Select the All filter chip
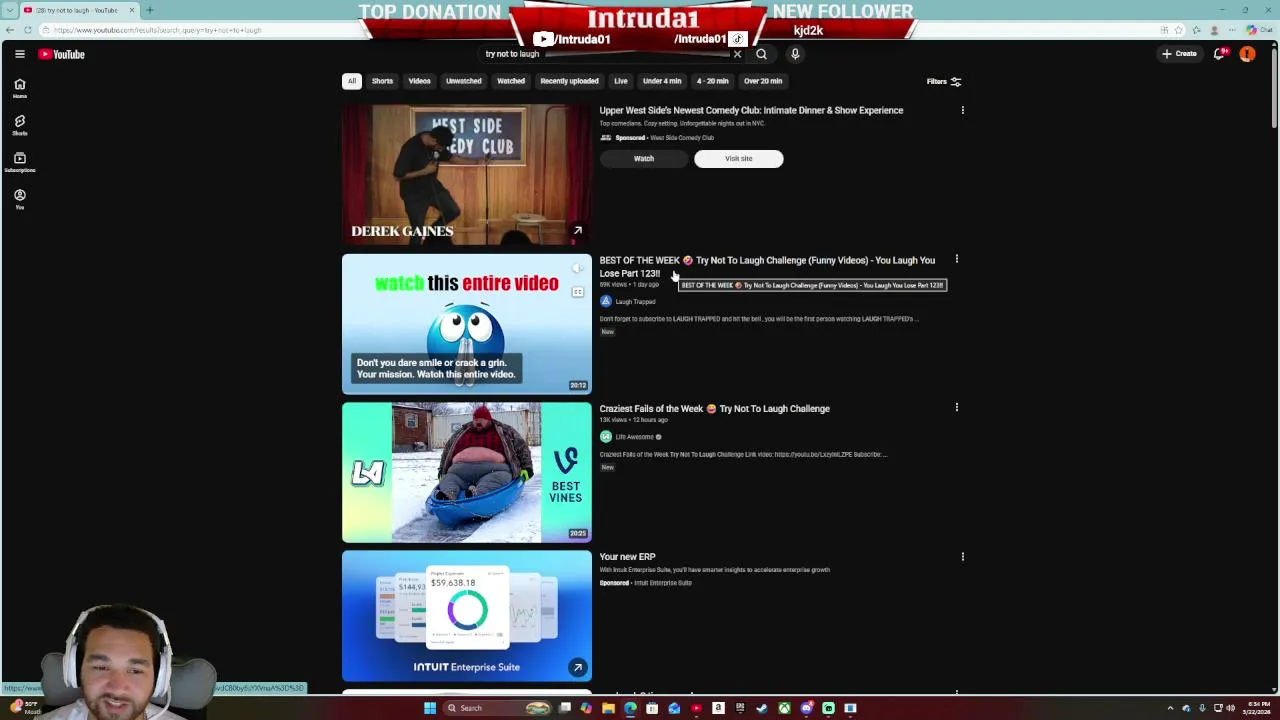The width and height of the screenshot is (1280, 720). pos(352,81)
